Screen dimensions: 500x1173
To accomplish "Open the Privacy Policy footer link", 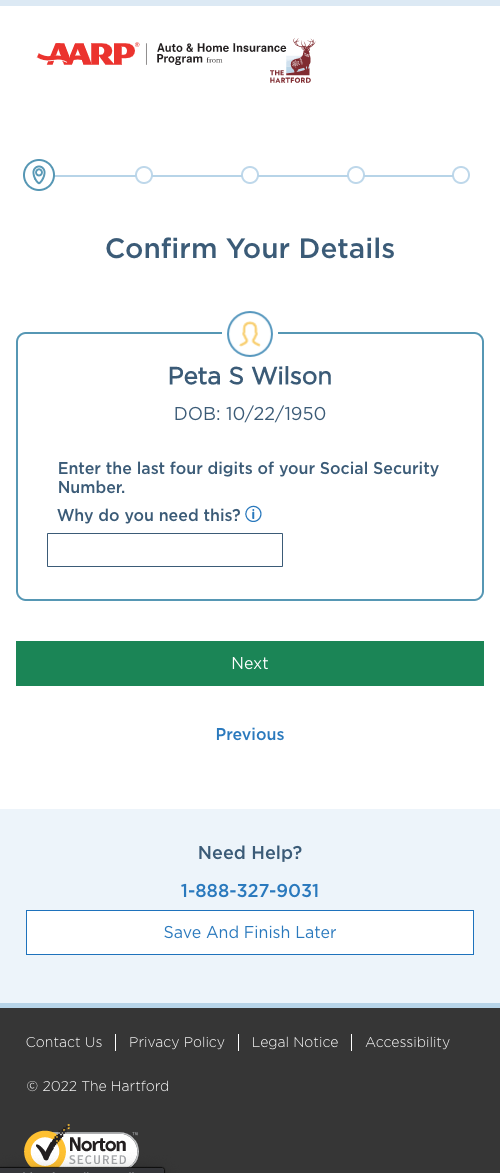I will [177, 1042].
